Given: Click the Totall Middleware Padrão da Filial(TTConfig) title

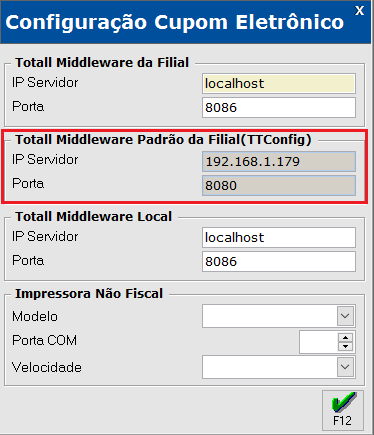Looking at the screenshot, I should coord(163,140).
